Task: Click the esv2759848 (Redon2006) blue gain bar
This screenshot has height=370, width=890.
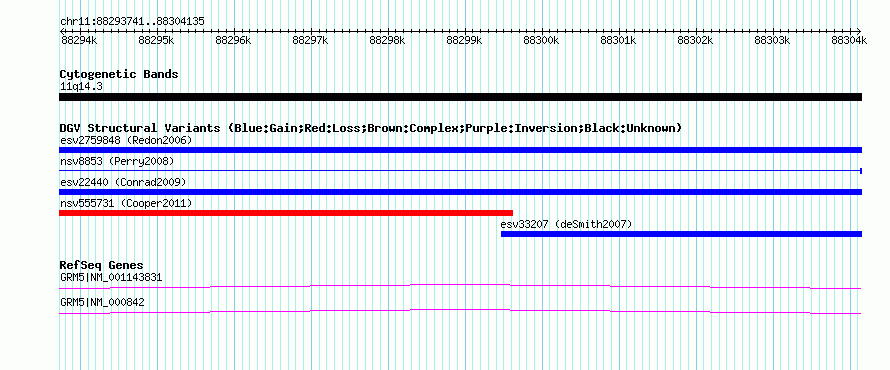Action: coord(460,150)
